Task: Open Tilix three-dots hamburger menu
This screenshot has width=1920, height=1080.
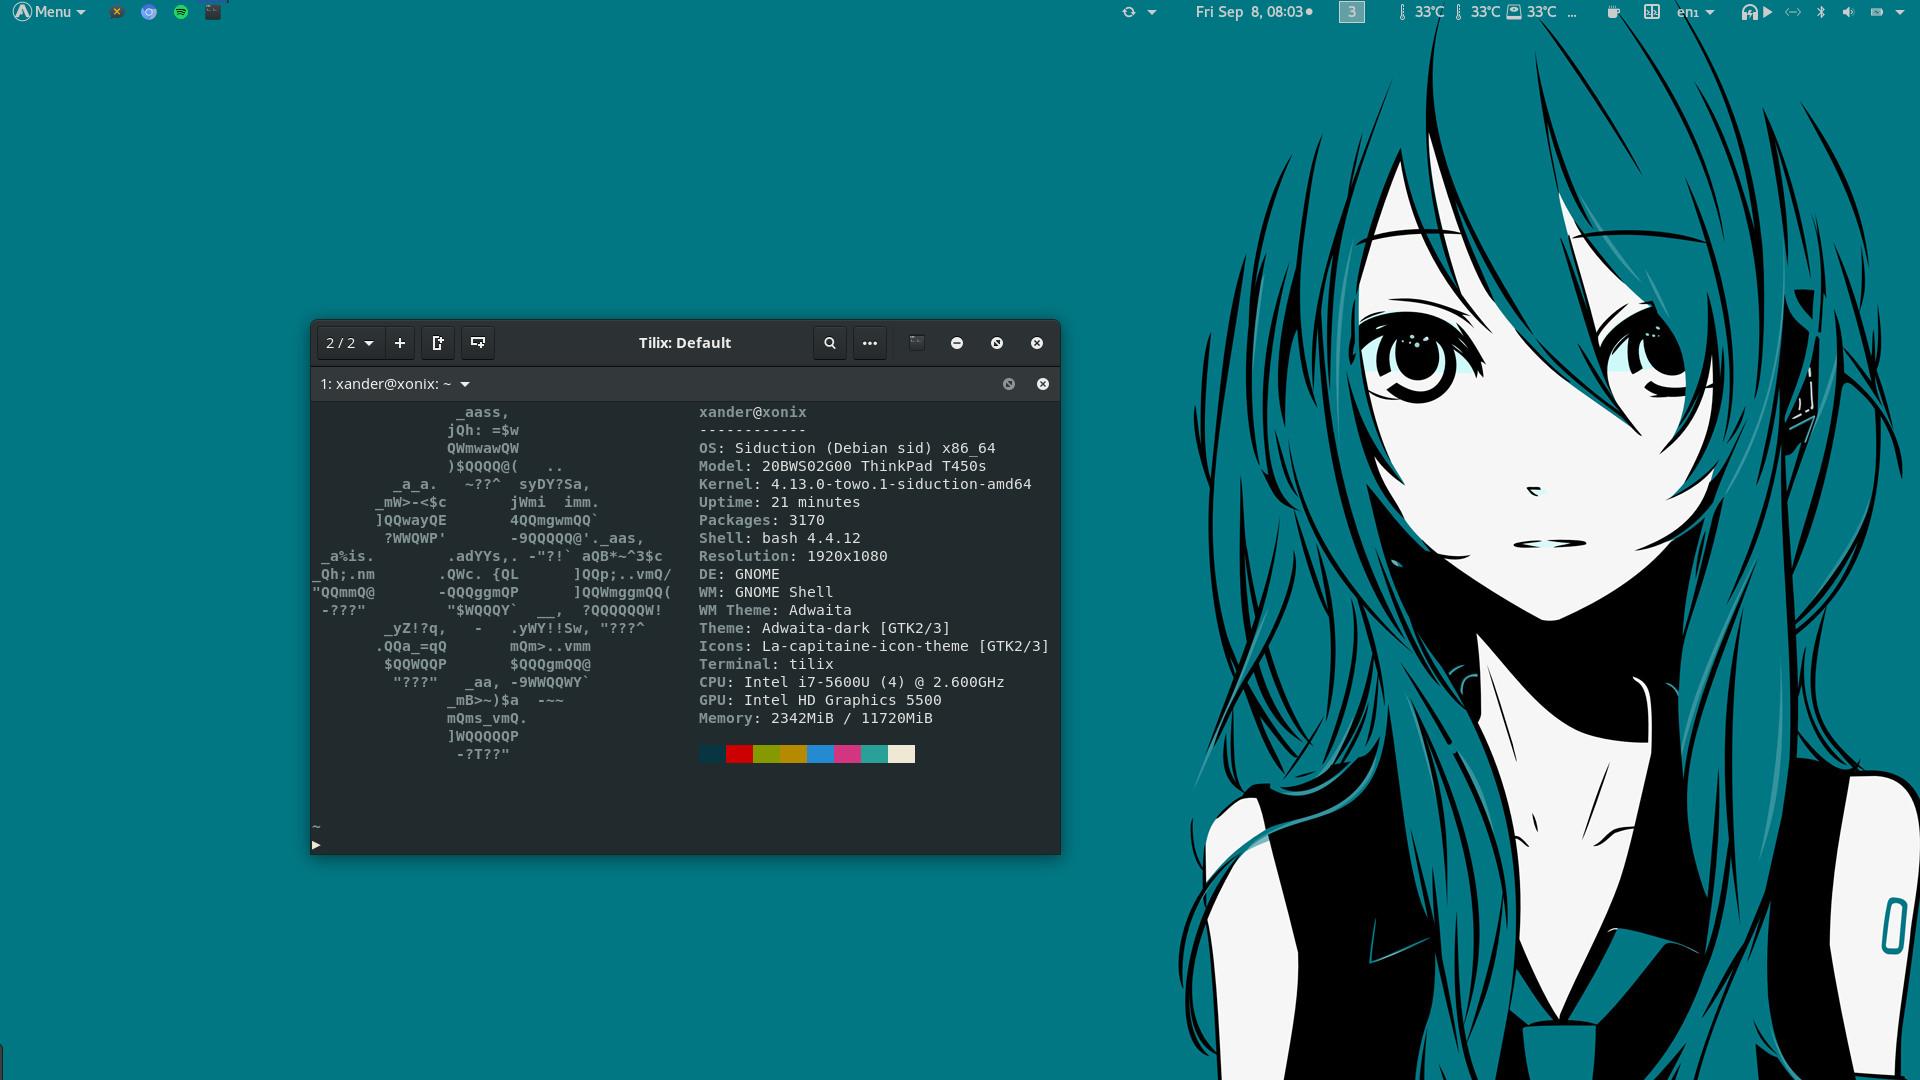Action: click(x=870, y=343)
